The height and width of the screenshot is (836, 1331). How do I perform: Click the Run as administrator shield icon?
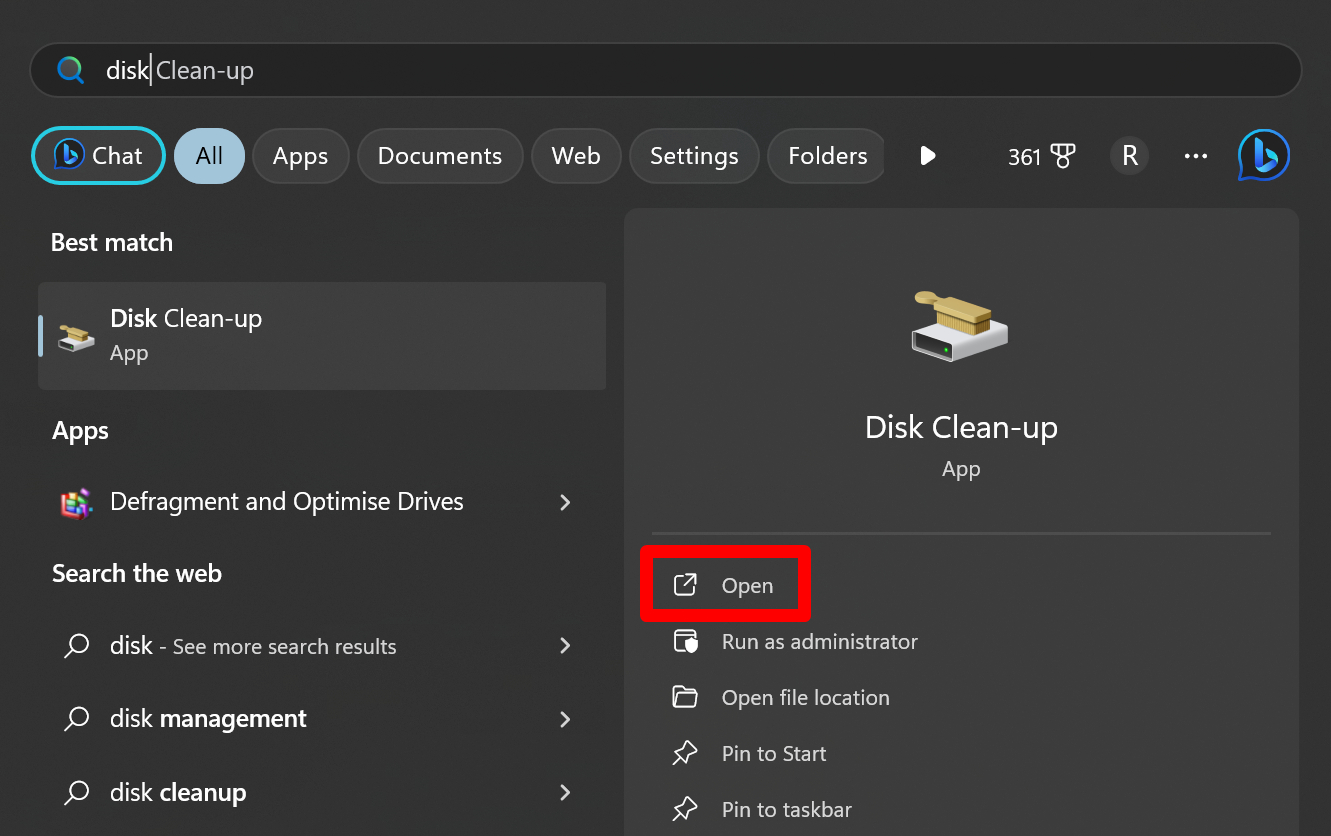[685, 641]
